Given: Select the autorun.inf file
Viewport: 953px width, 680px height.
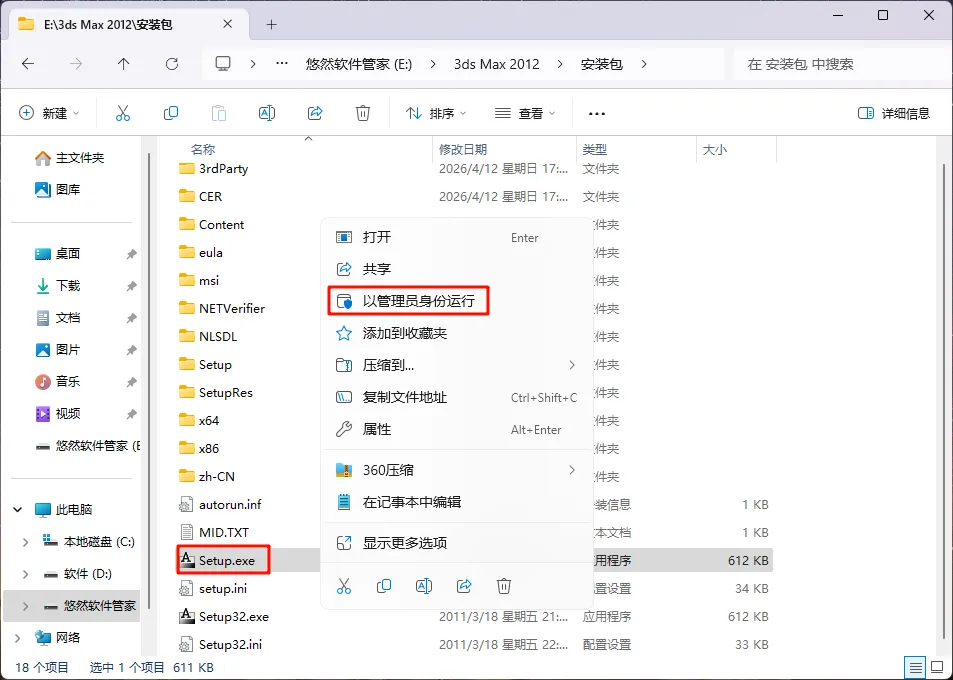Looking at the screenshot, I should click(x=220, y=504).
